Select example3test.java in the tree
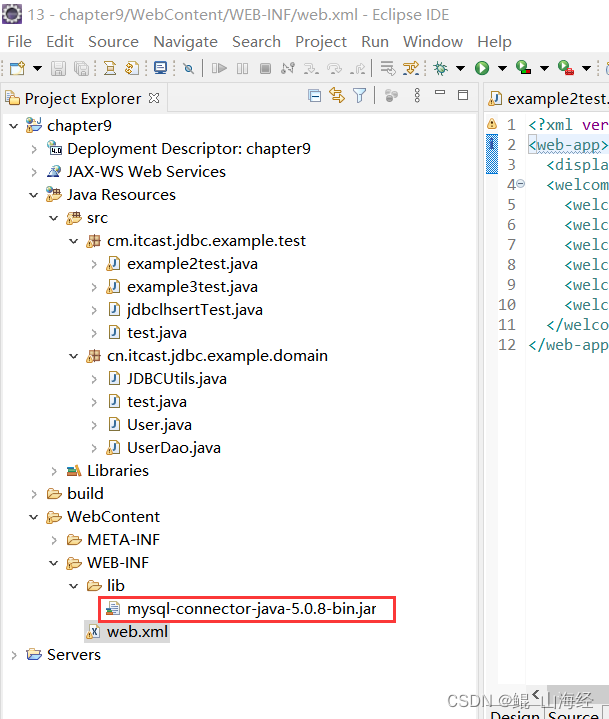 click(192, 287)
